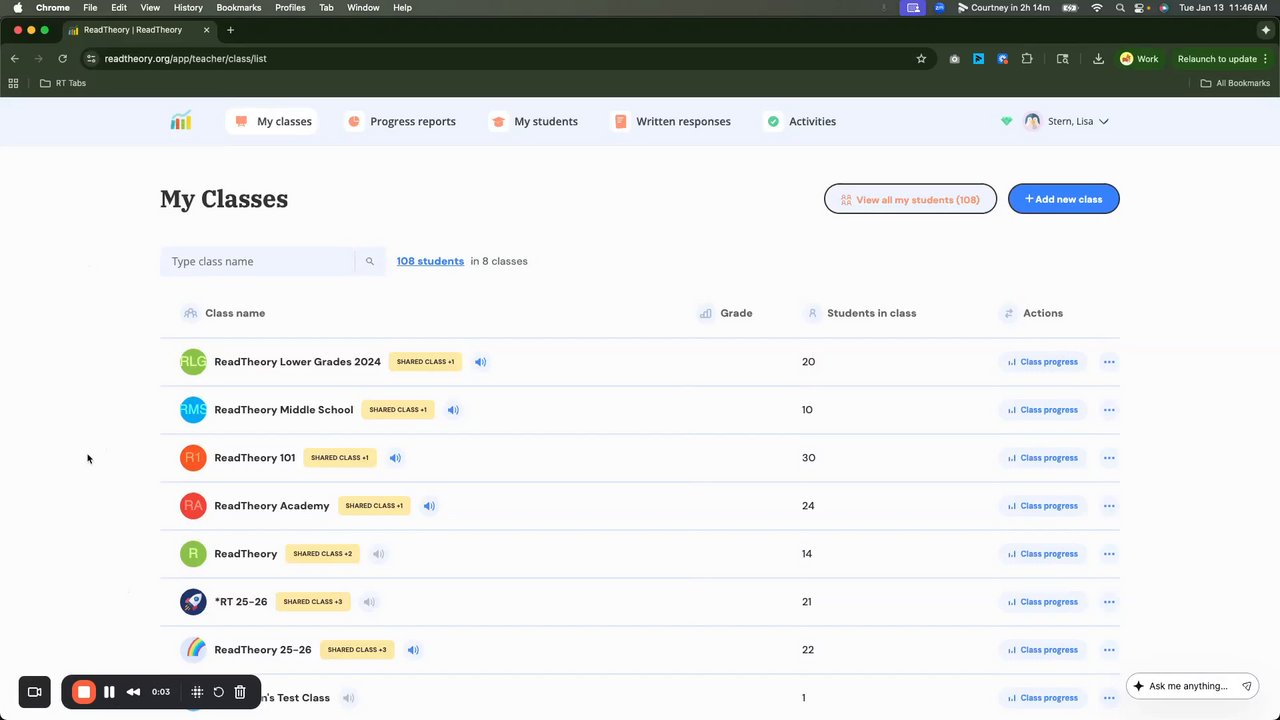Stop the screen recording
This screenshot has width=1280, height=720.
(84, 692)
